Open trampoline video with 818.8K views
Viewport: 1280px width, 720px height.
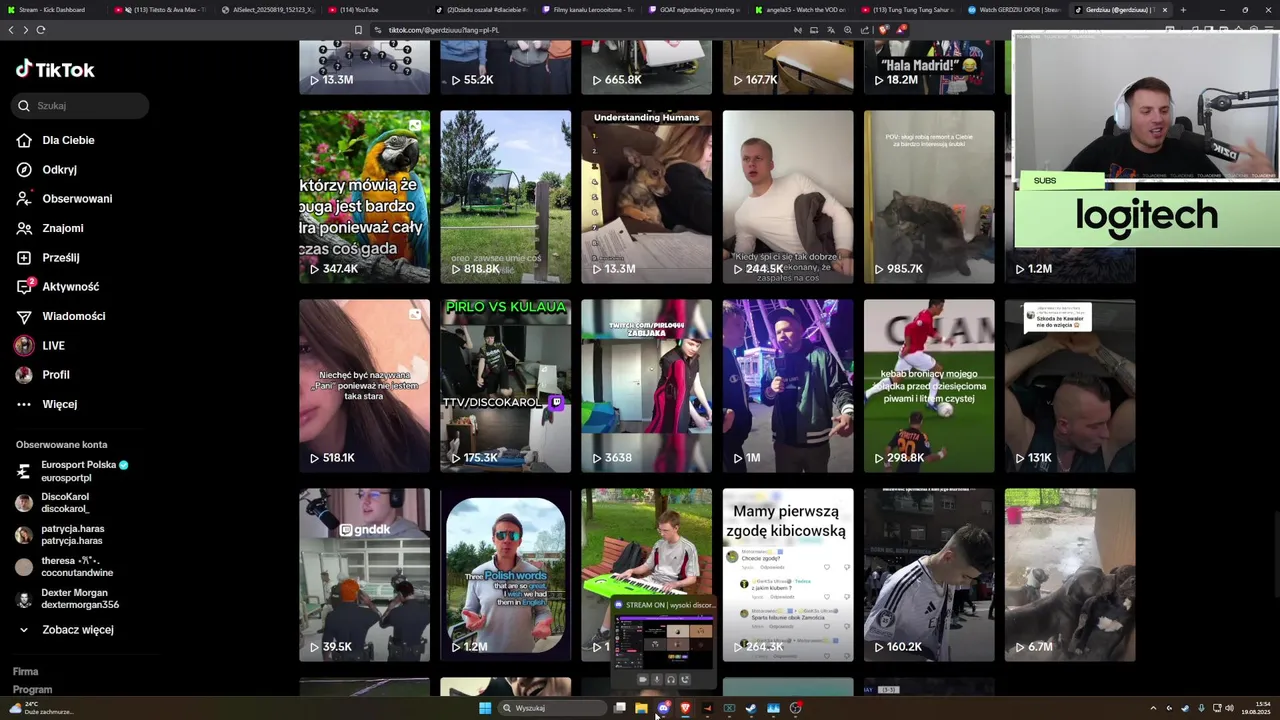(505, 197)
